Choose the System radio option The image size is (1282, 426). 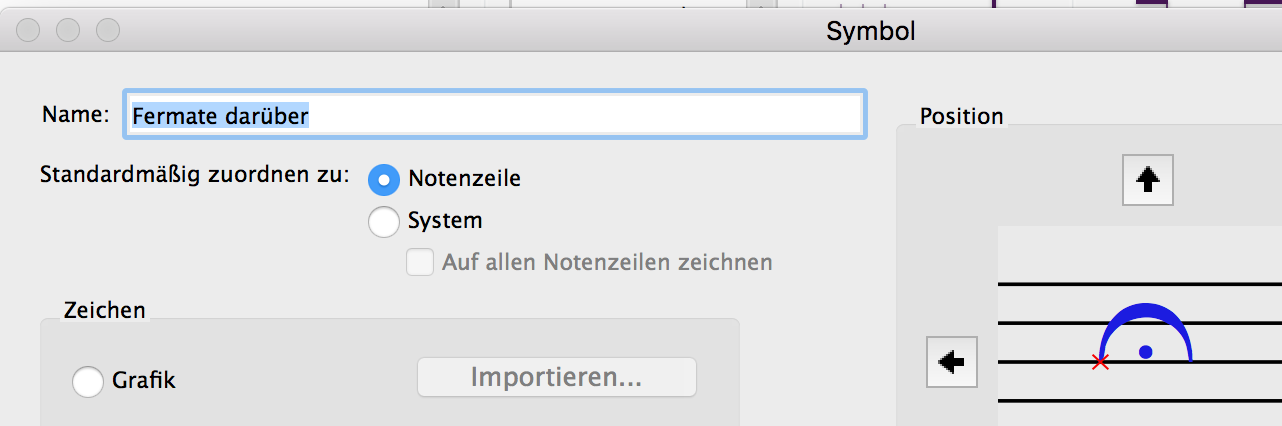tap(384, 221)
